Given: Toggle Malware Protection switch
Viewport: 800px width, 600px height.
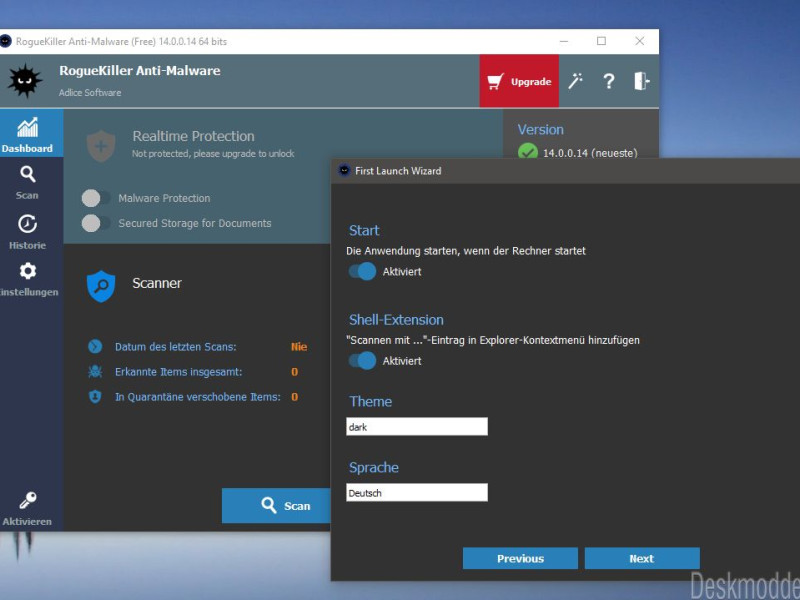Looking at the screenshot, I should tap(96, 198).
